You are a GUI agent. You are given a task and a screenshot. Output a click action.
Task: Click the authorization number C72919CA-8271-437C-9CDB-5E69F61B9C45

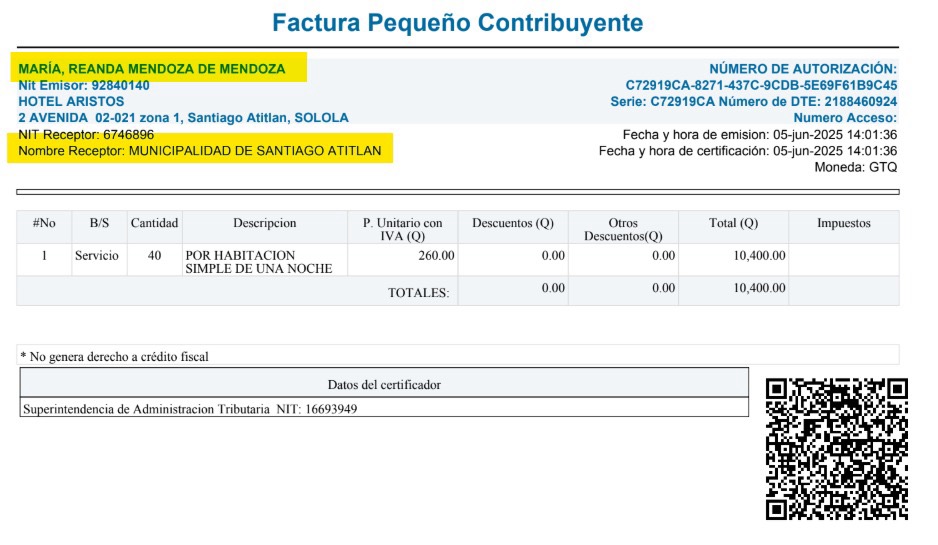point(761,86)
